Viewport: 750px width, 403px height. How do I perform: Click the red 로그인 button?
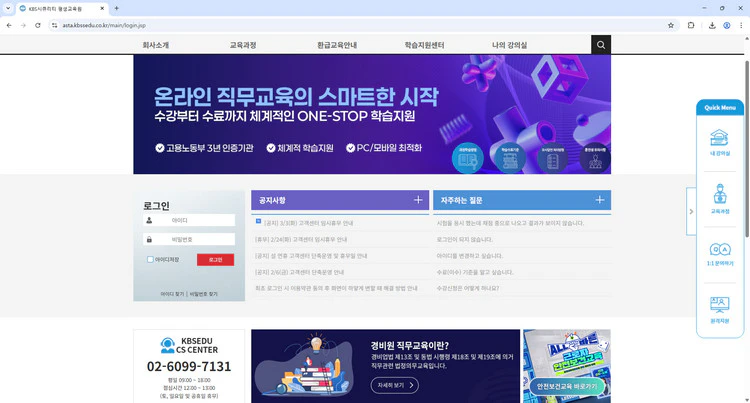(x=215, y=260)
